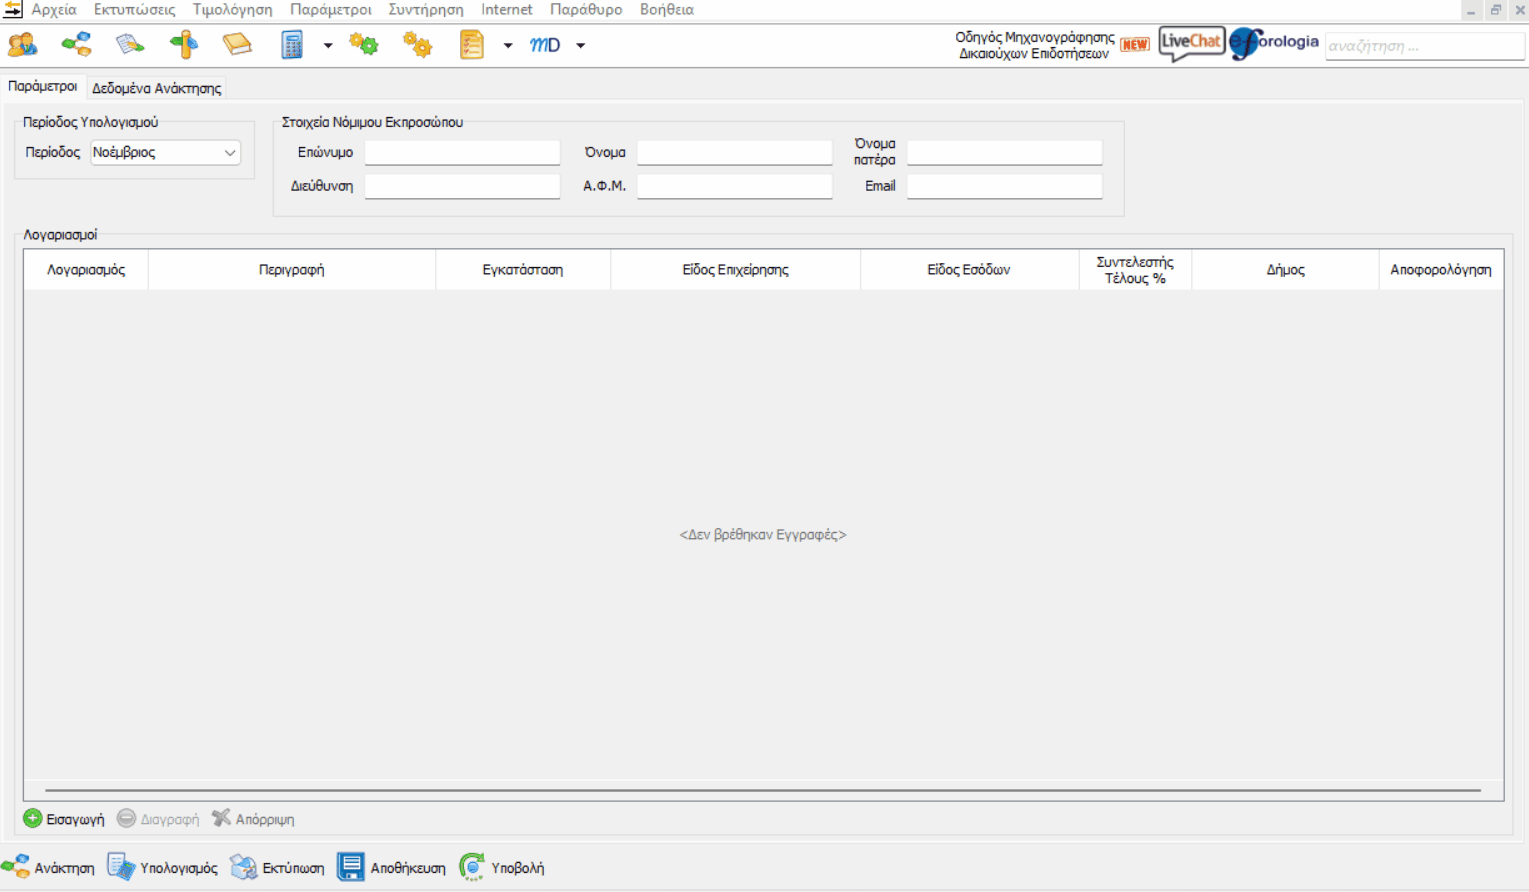
Task: Click the signpost toolbar icon
Action: click(184, 45)
